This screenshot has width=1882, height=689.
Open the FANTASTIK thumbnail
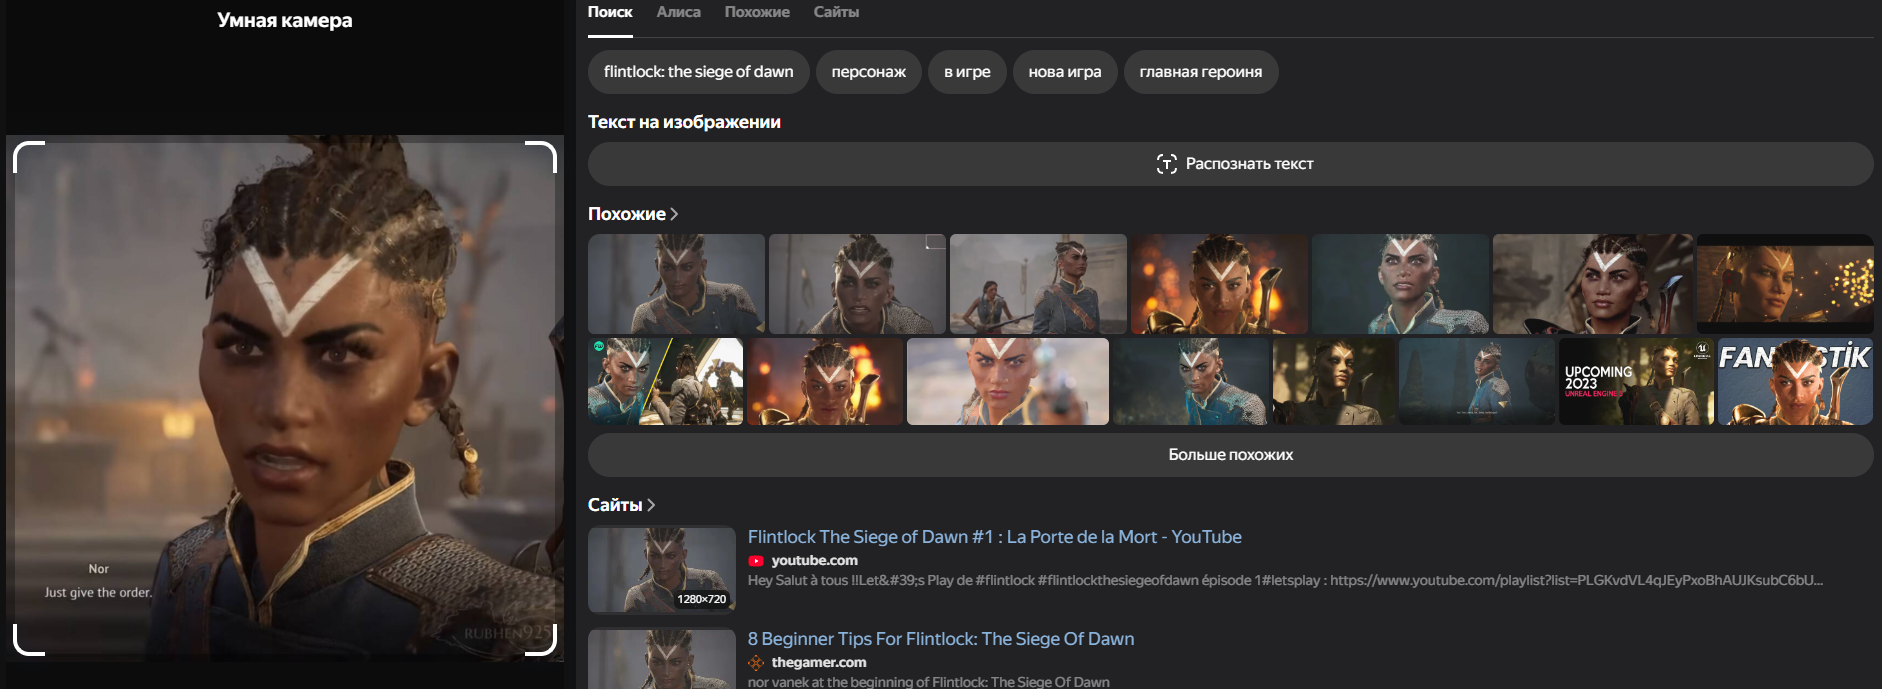click(x=1795, y=381)
